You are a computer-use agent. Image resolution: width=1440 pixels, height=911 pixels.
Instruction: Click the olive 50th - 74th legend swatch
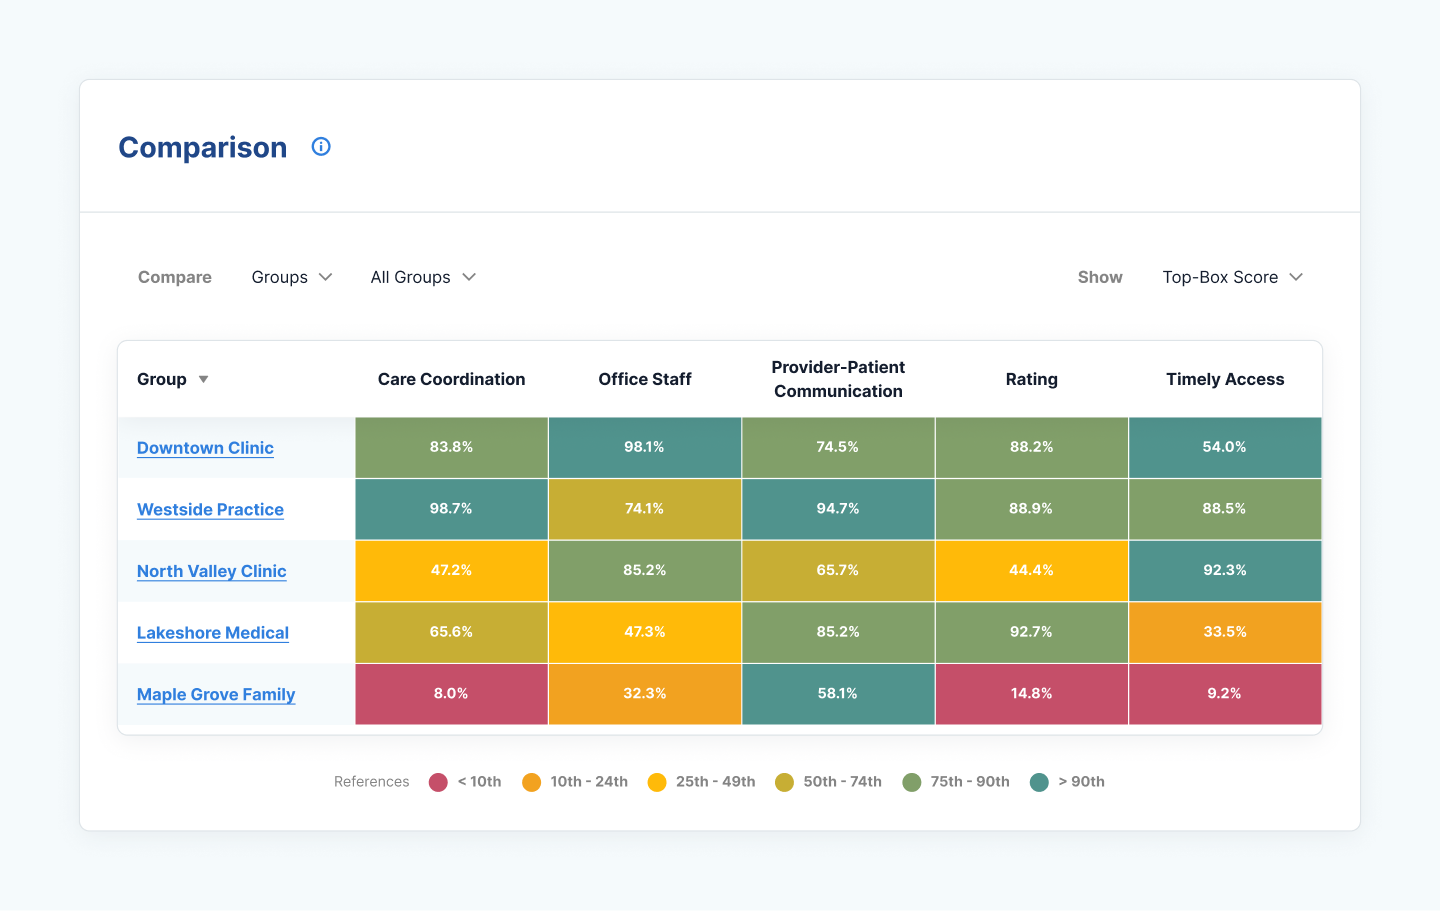click(784, 782)
